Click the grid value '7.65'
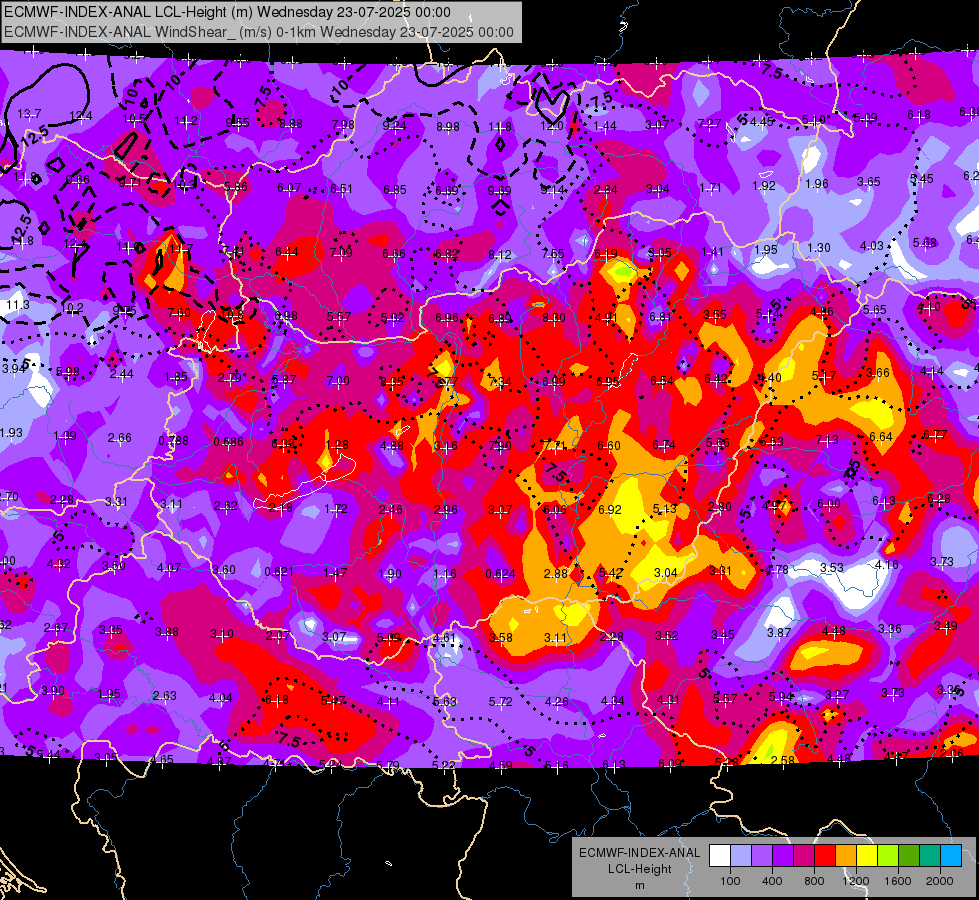This screenshot has height=900, width=979. pos(553,254)
